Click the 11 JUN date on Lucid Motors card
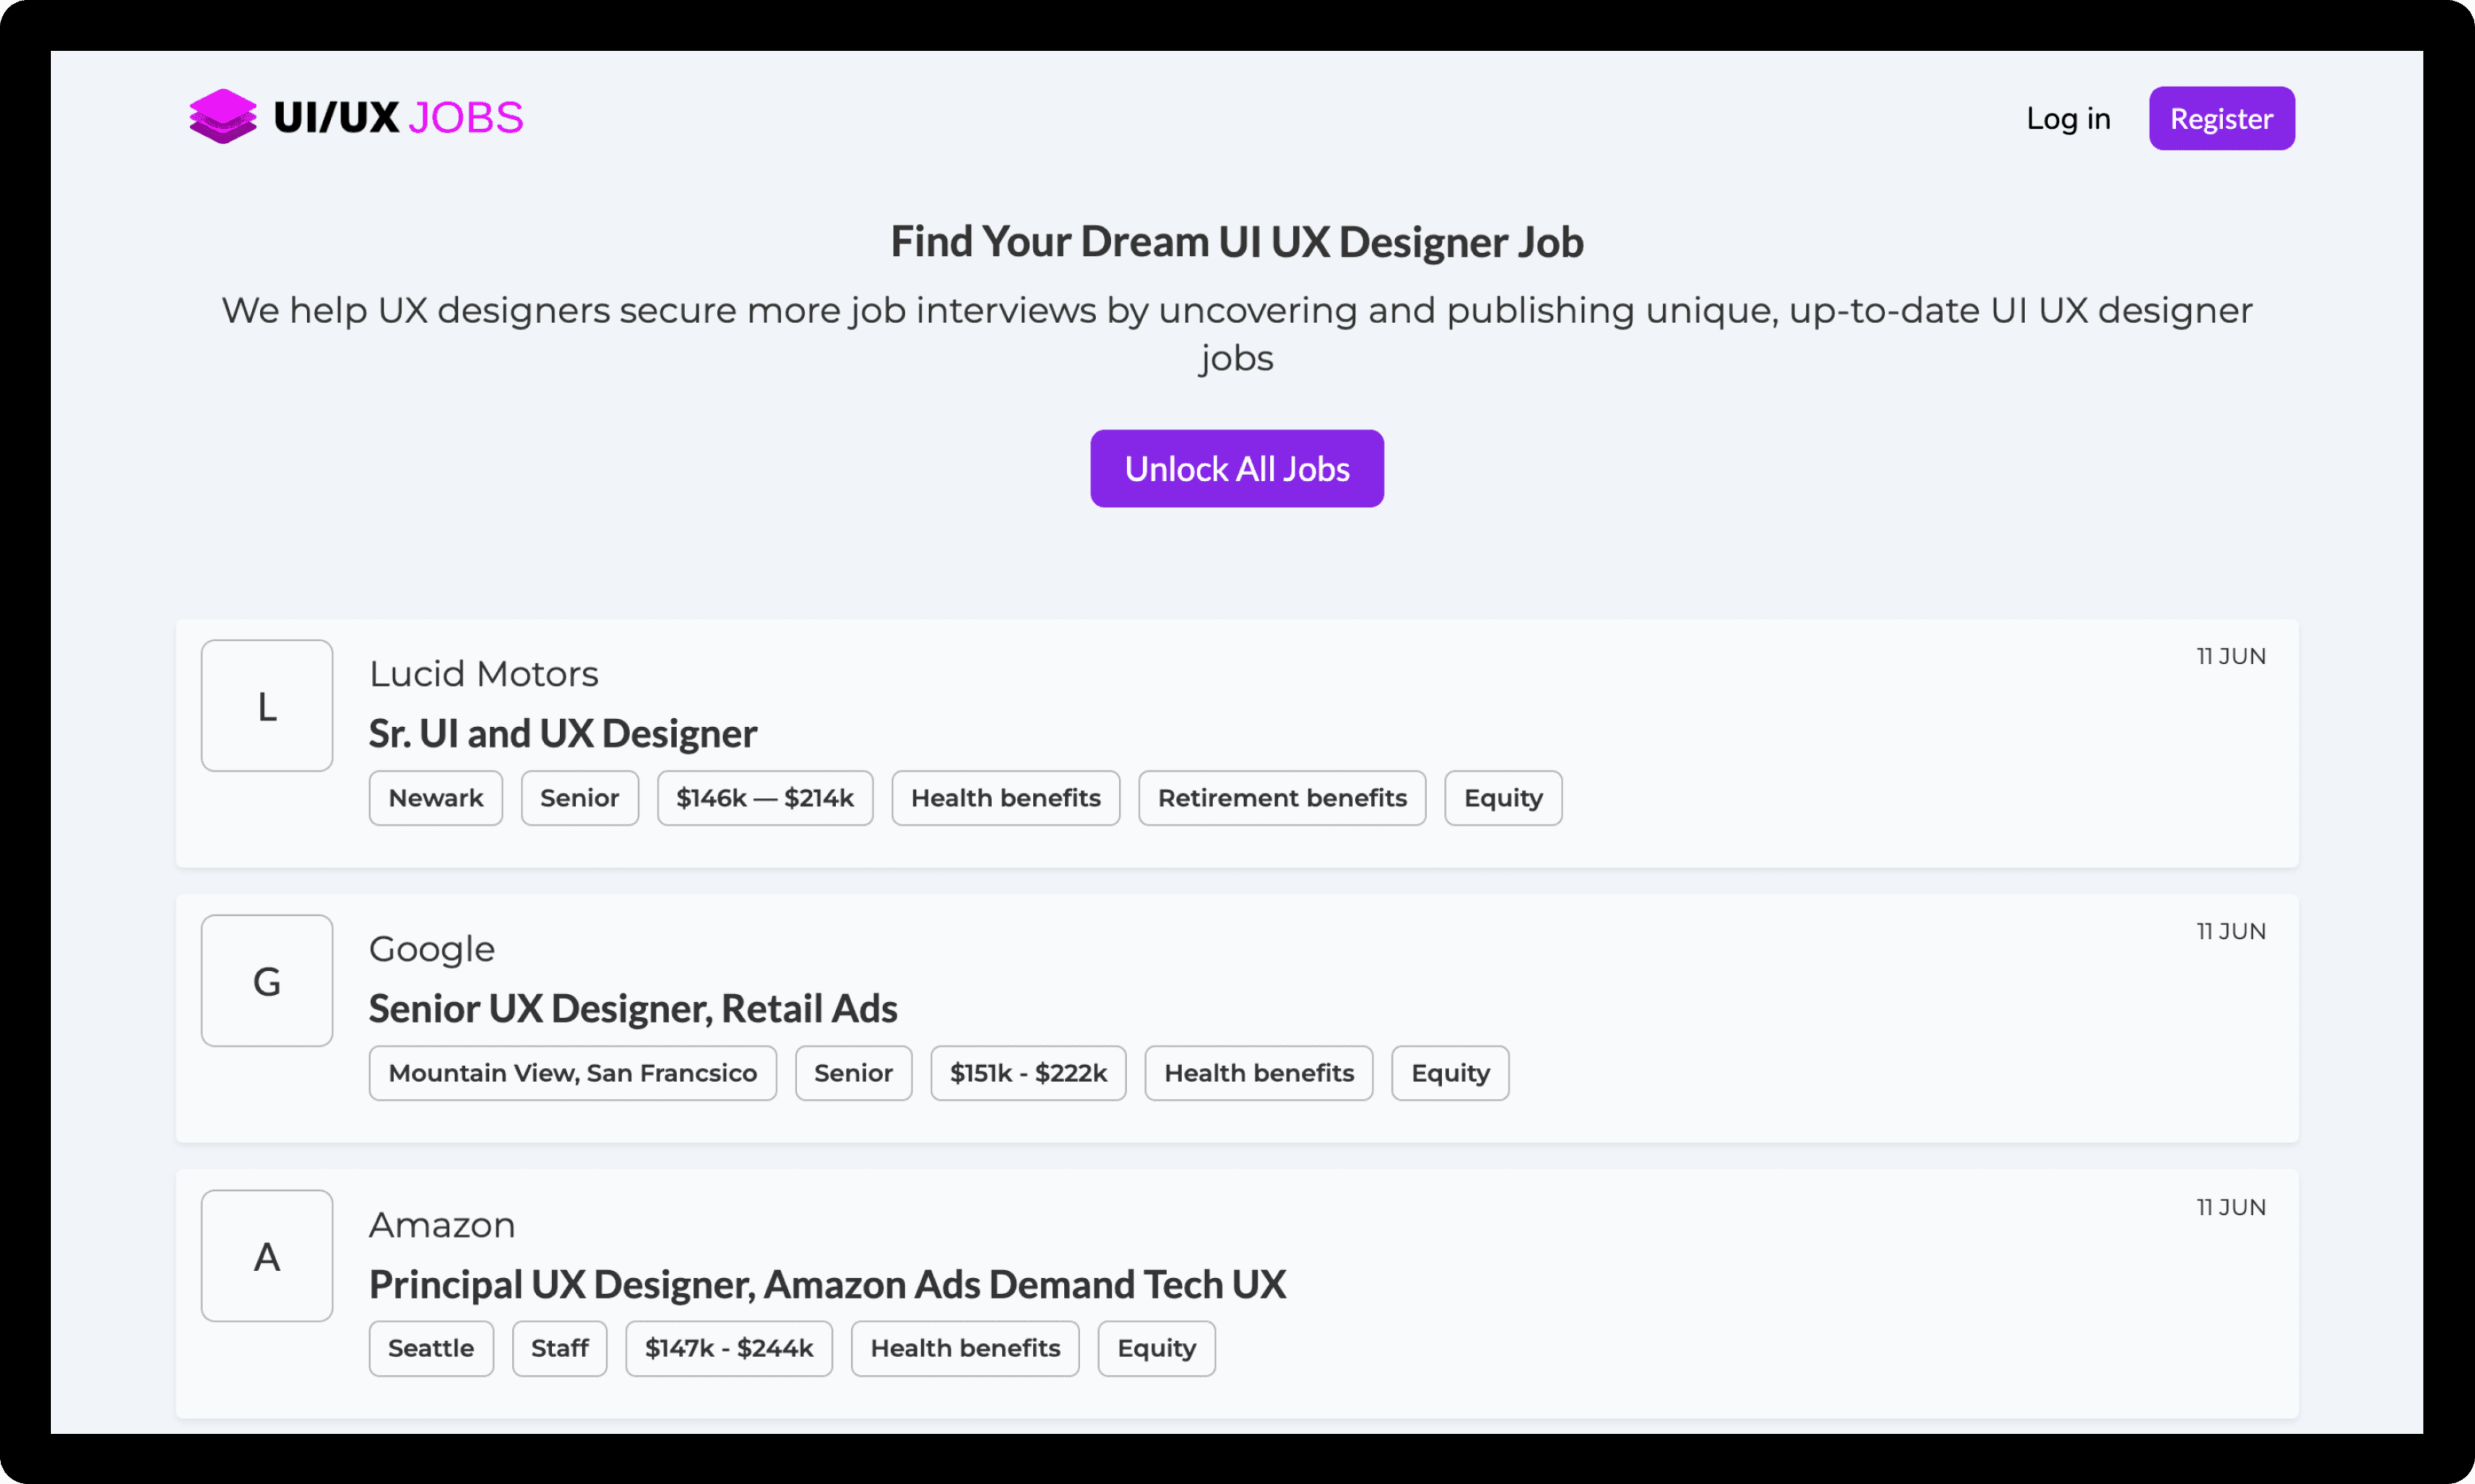This screenshot has width=2475, height=1484. coord(2231,657)
